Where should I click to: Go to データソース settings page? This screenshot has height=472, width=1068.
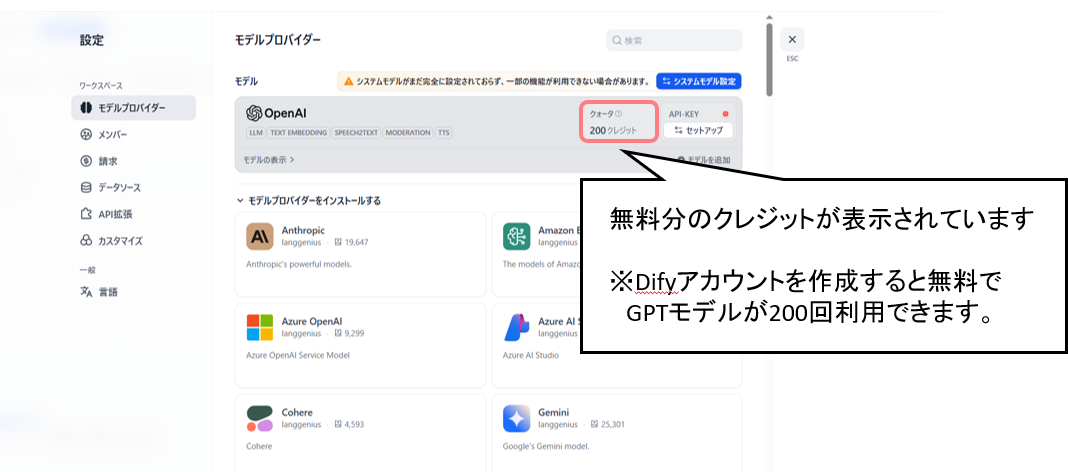[119, 187]
